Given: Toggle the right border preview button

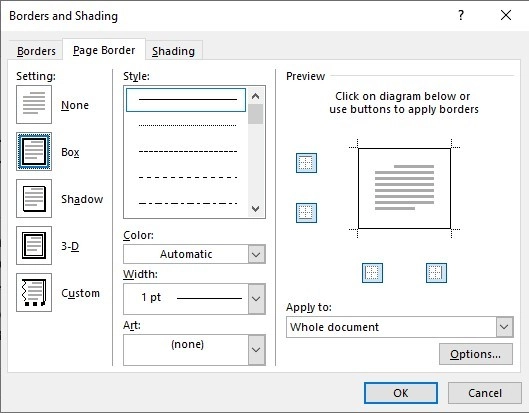Looking at the screenshot, I should [436, 273].
